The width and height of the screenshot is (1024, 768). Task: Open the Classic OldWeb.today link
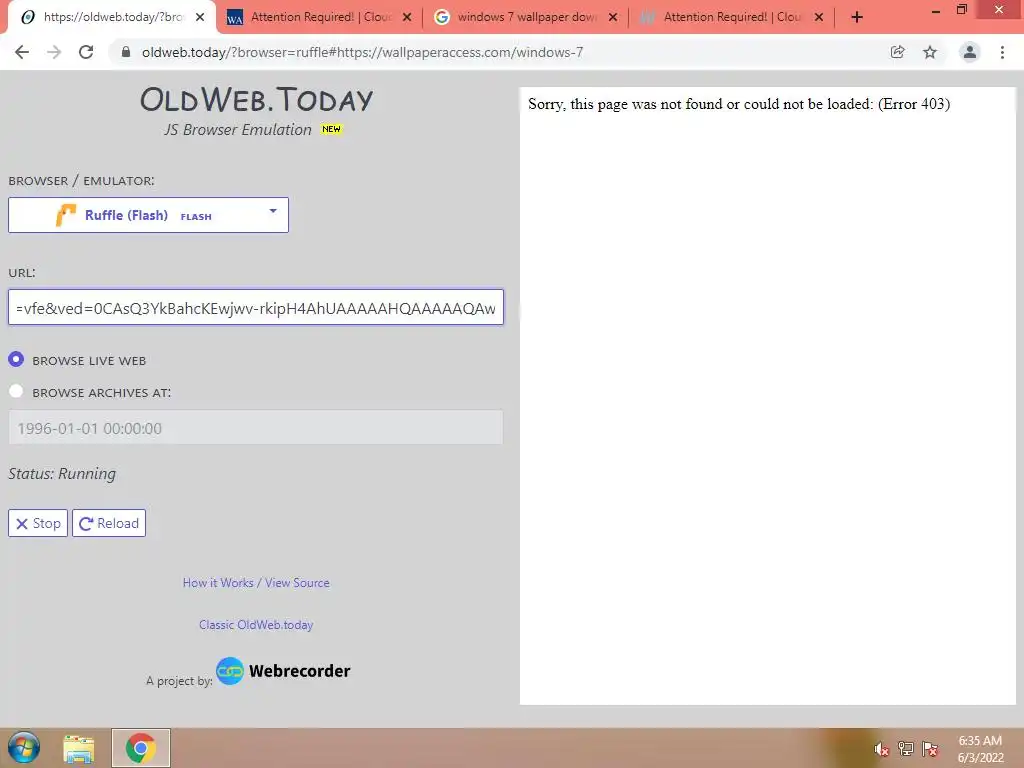click(x=256, y=625)
